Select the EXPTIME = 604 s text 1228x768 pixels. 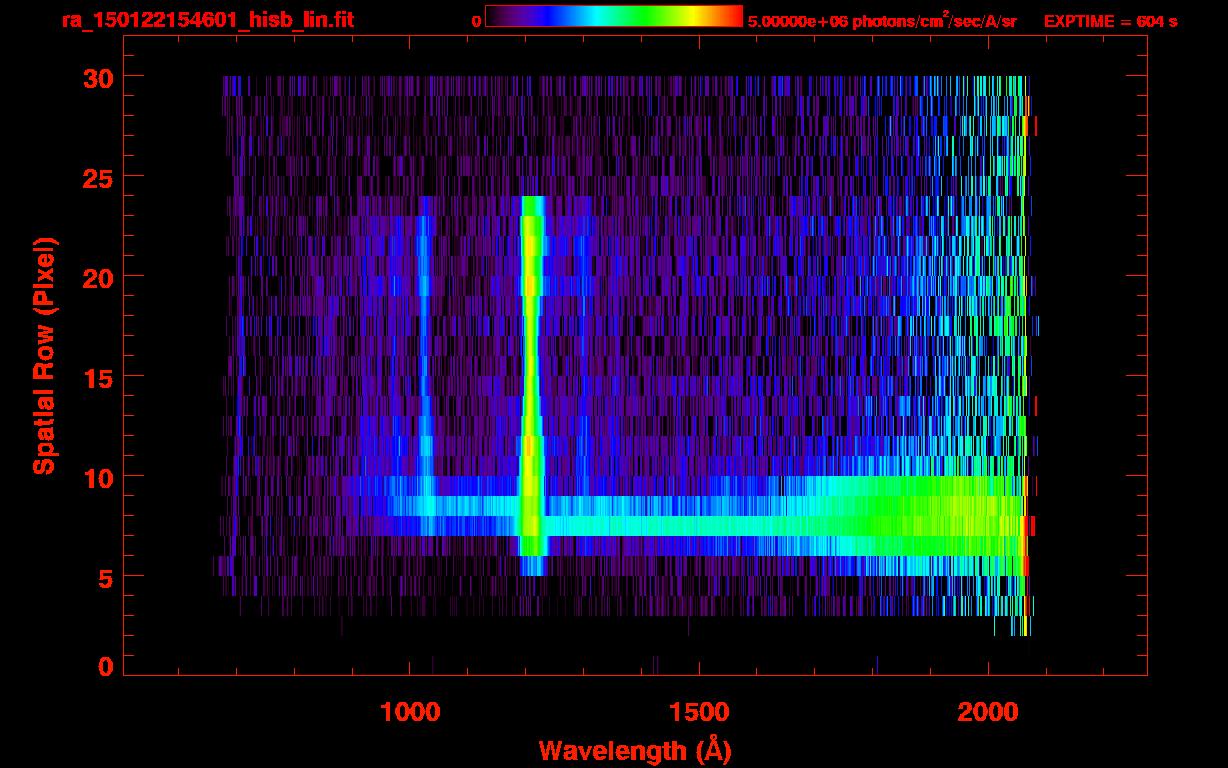(x=1110, y=21)
